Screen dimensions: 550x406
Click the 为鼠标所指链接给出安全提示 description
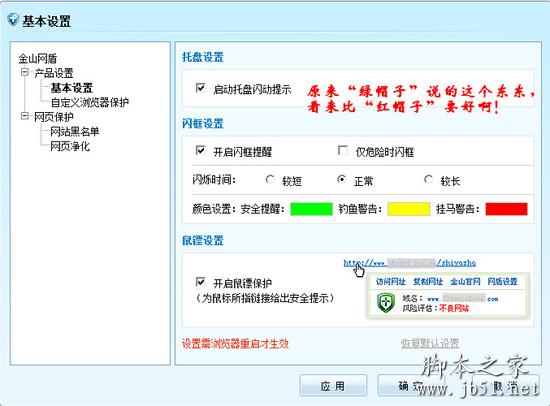tap(265, 298)
